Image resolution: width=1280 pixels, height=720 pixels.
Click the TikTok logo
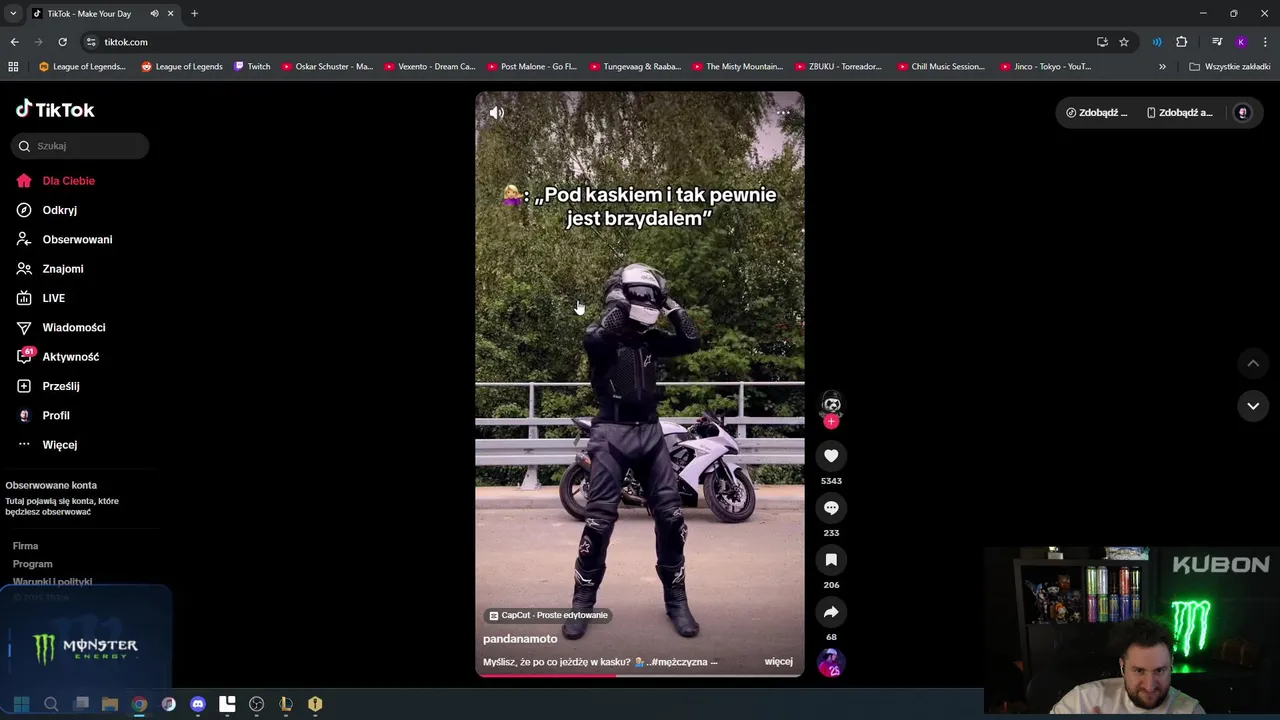click(x=55, y=109)
